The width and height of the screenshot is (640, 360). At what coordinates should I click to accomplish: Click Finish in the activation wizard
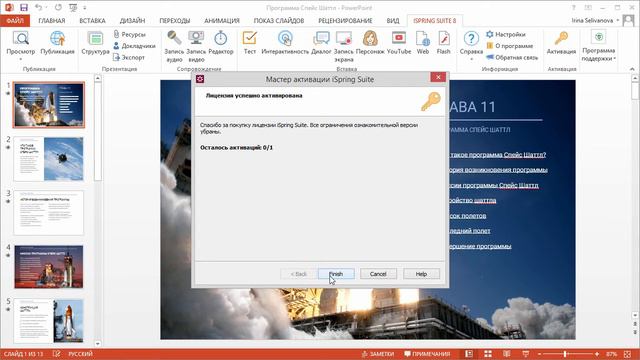pos(336,274)
